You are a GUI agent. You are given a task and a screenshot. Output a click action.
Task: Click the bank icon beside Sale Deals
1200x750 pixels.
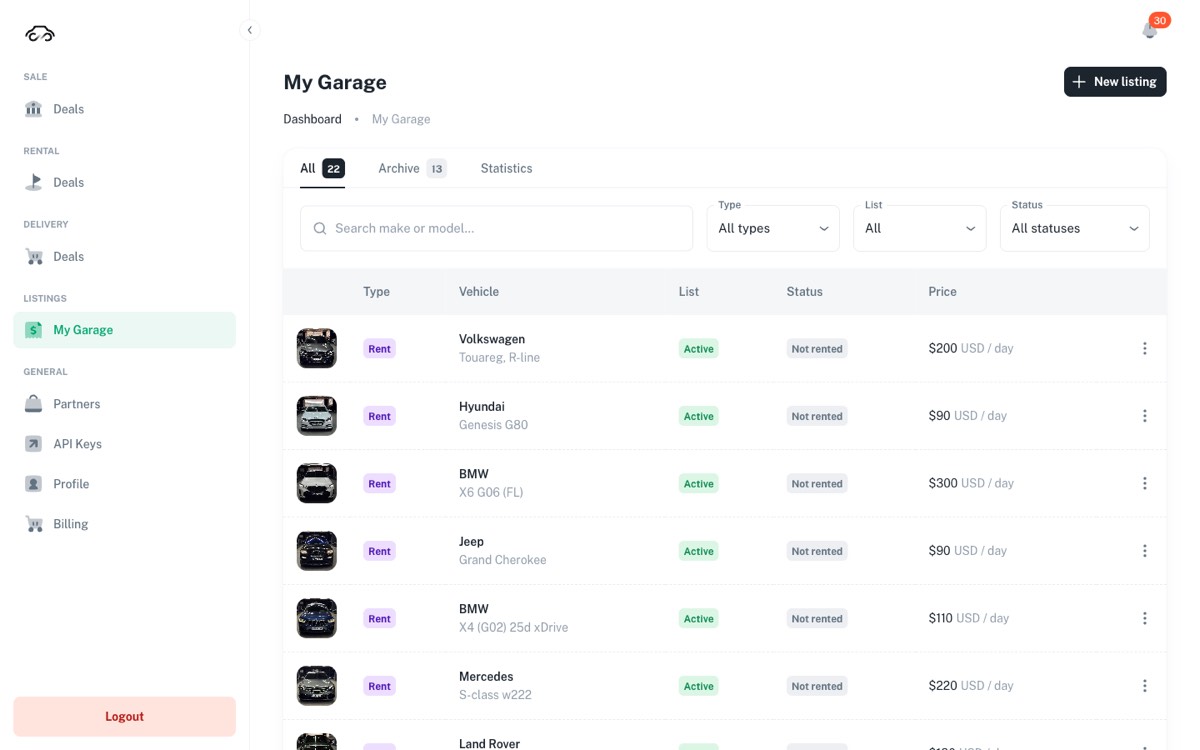(34, 109)
